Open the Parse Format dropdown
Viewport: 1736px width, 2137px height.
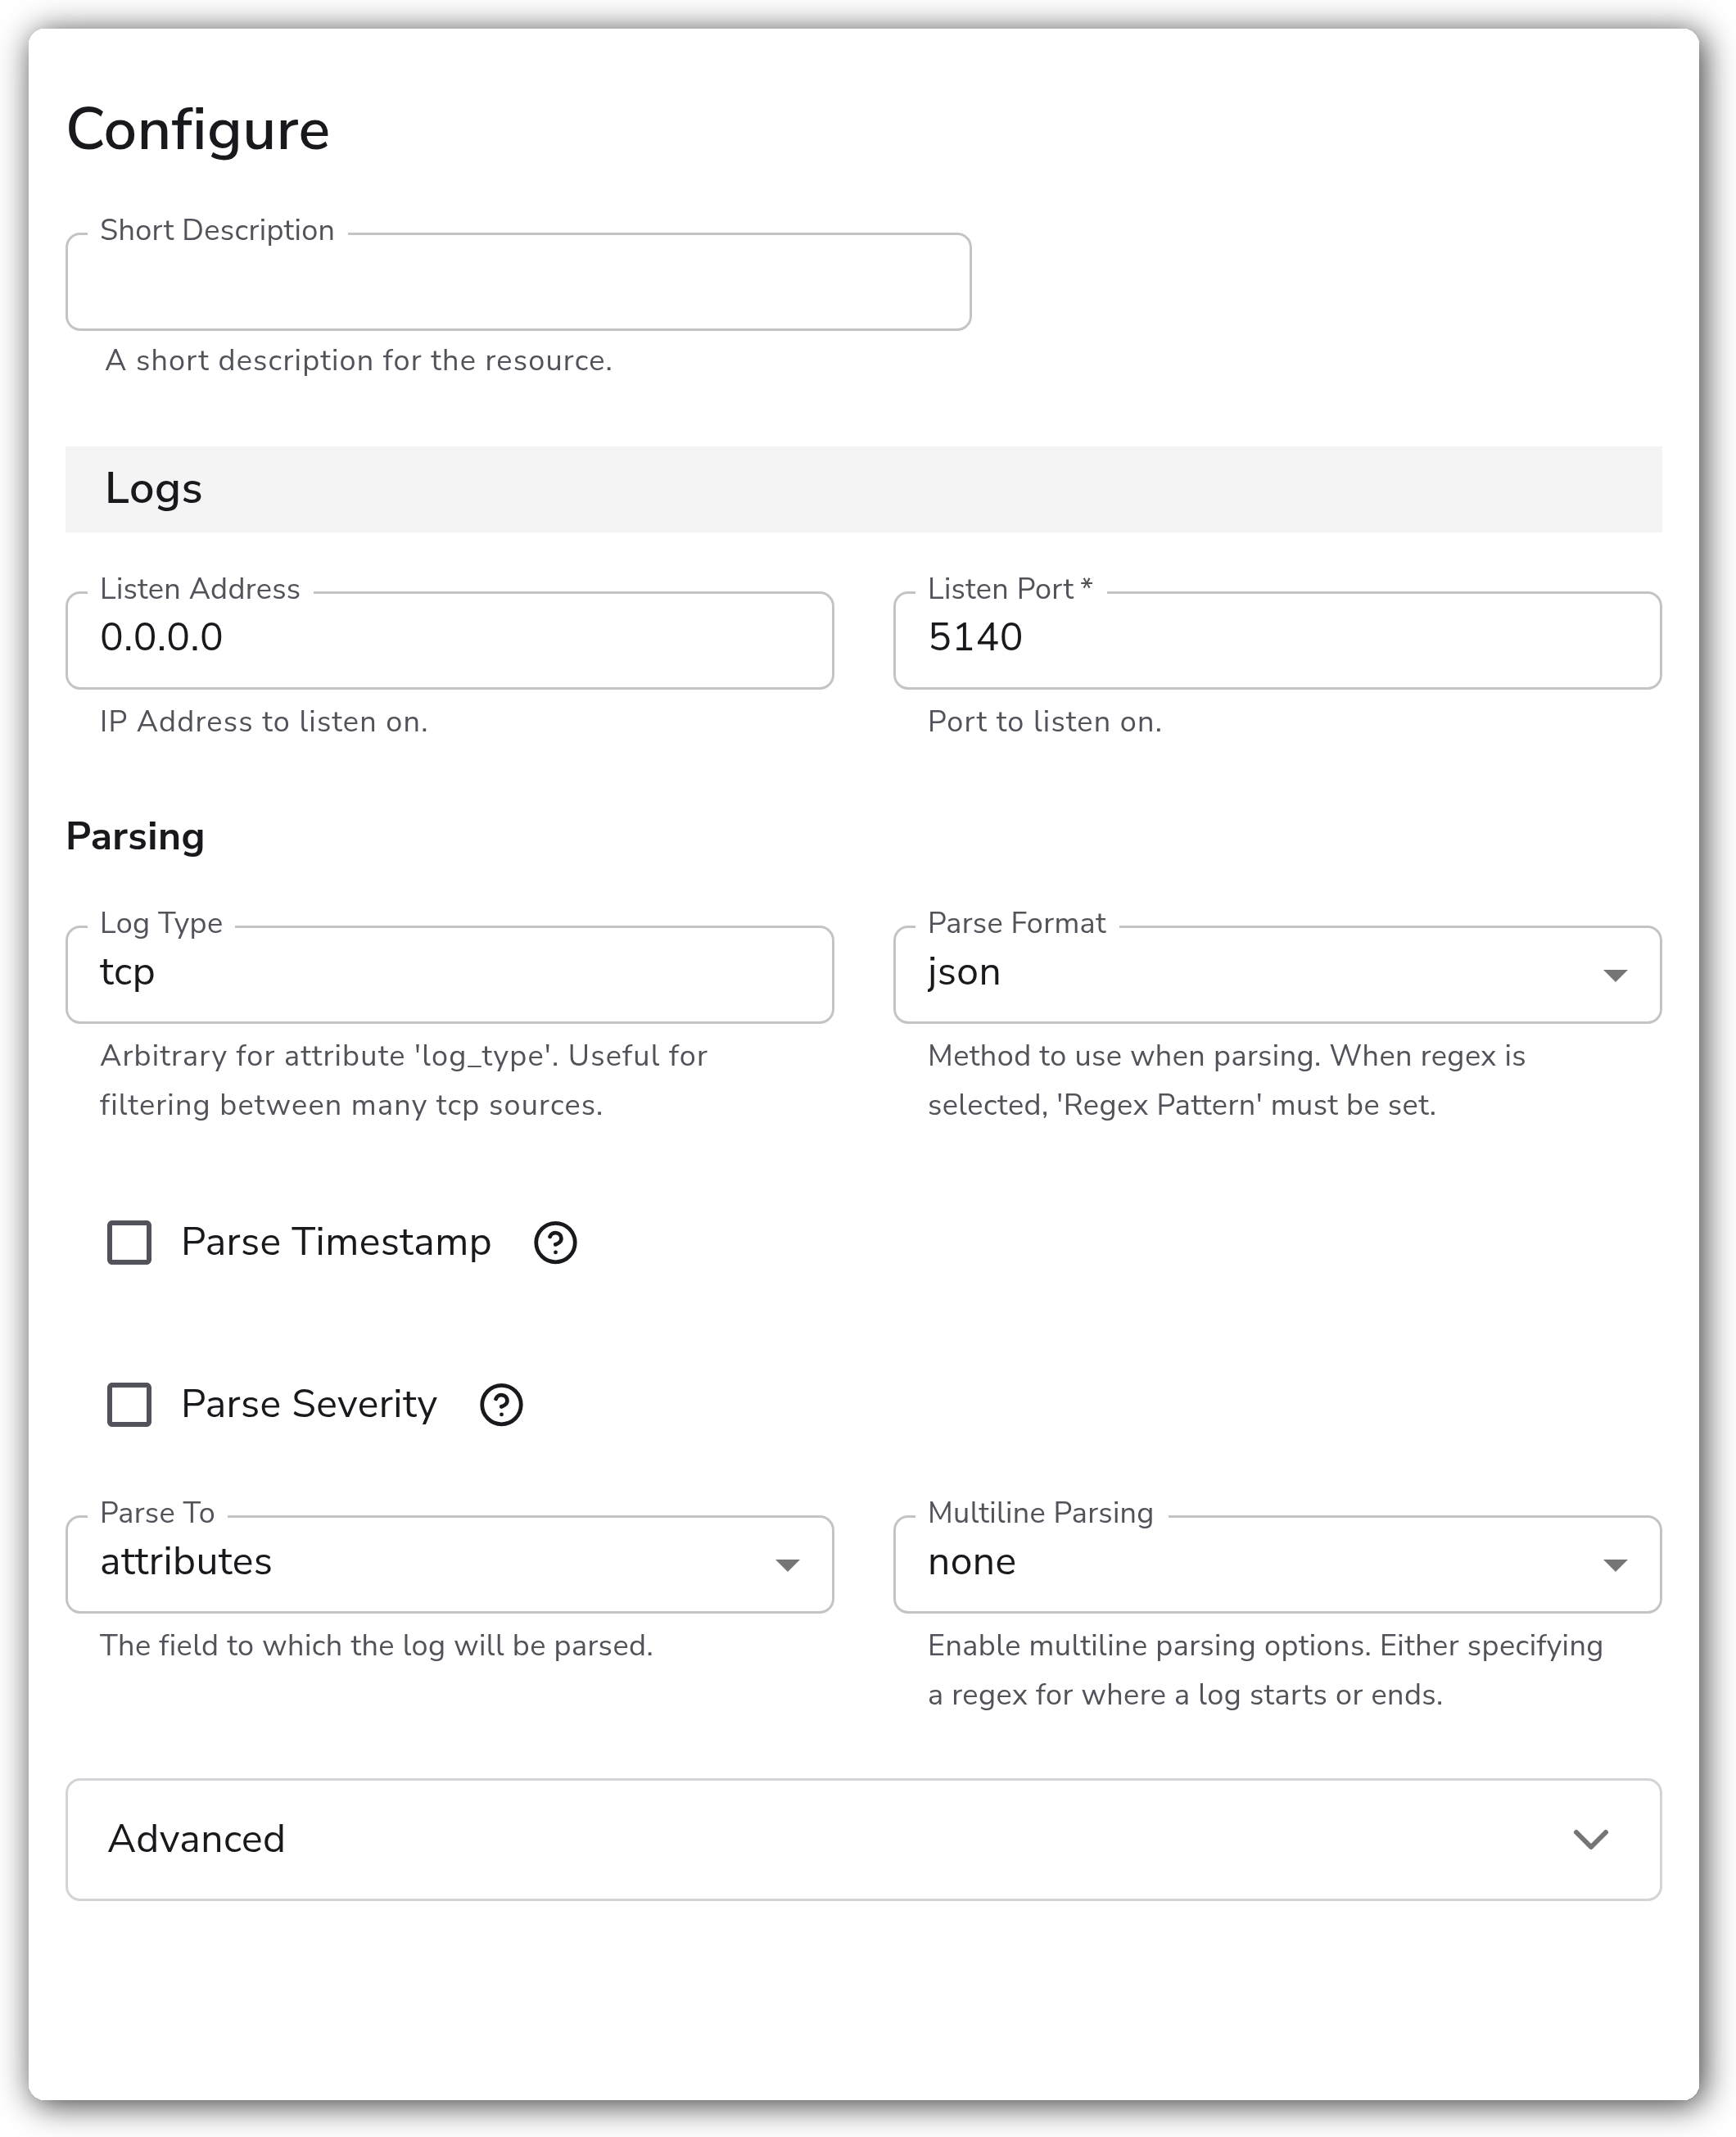pos(1277,975)
